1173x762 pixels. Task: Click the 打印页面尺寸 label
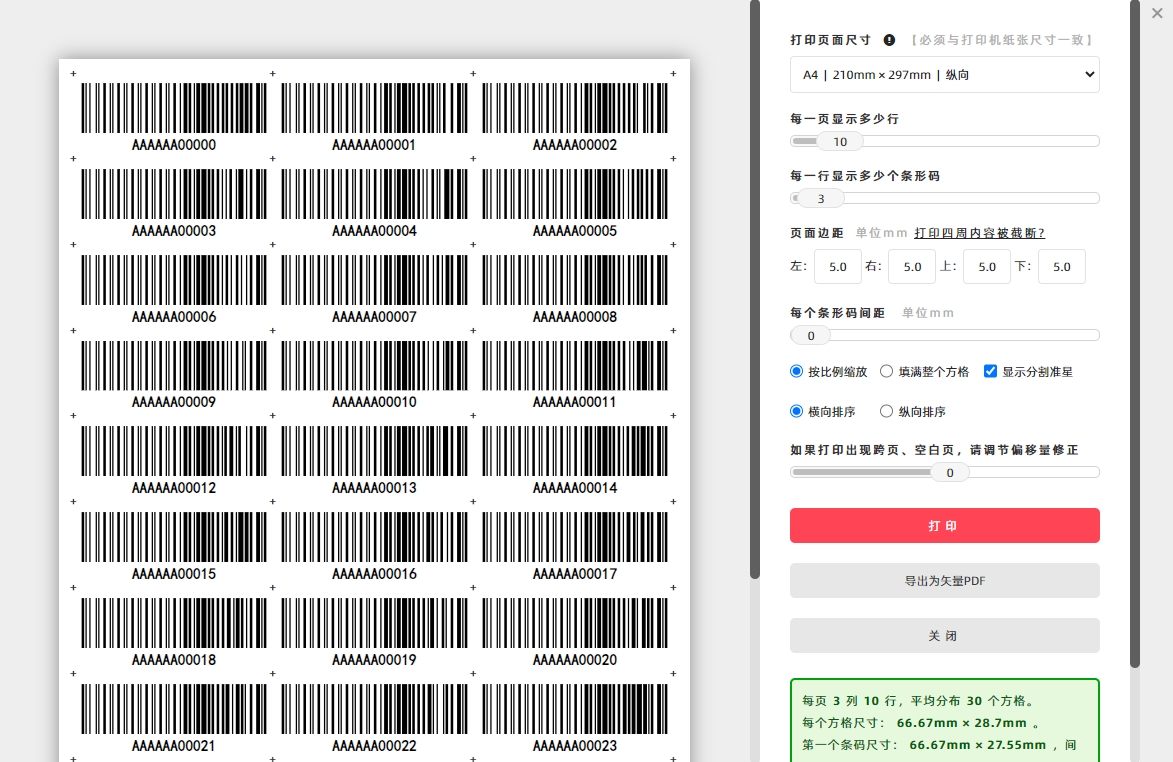pos(831,40)
